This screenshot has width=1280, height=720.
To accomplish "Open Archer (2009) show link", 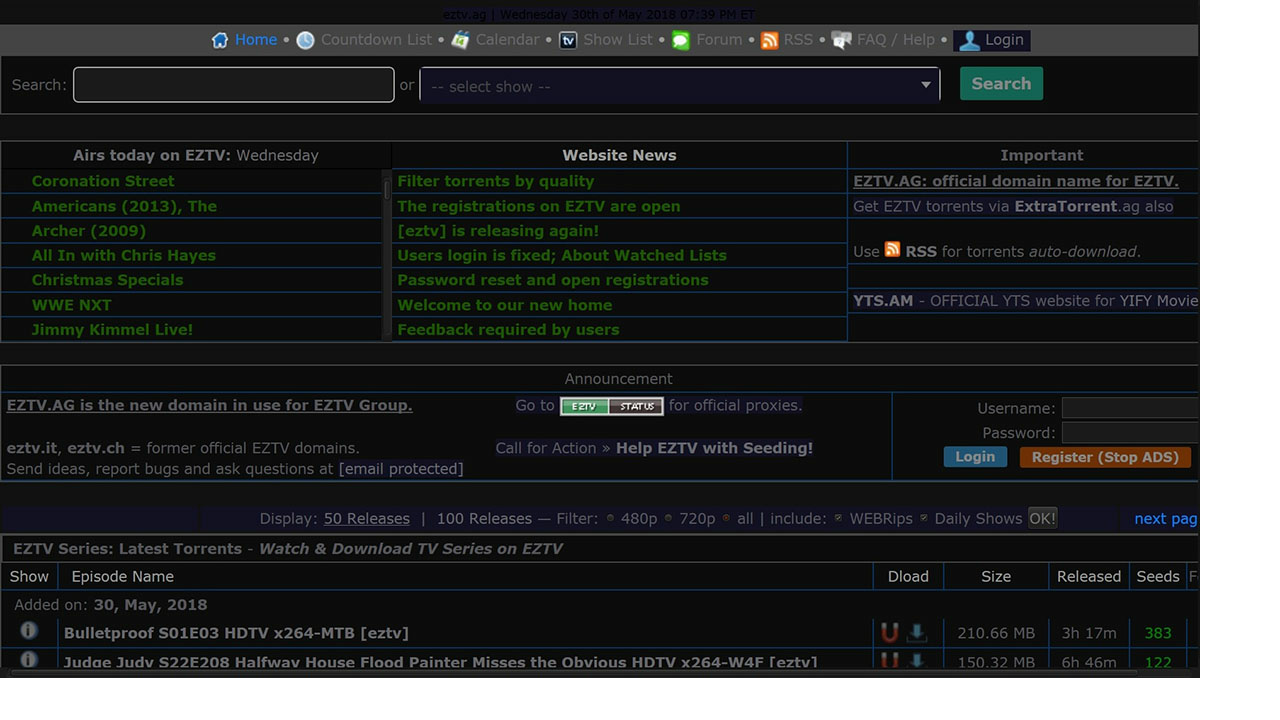I will pos(89,231).
